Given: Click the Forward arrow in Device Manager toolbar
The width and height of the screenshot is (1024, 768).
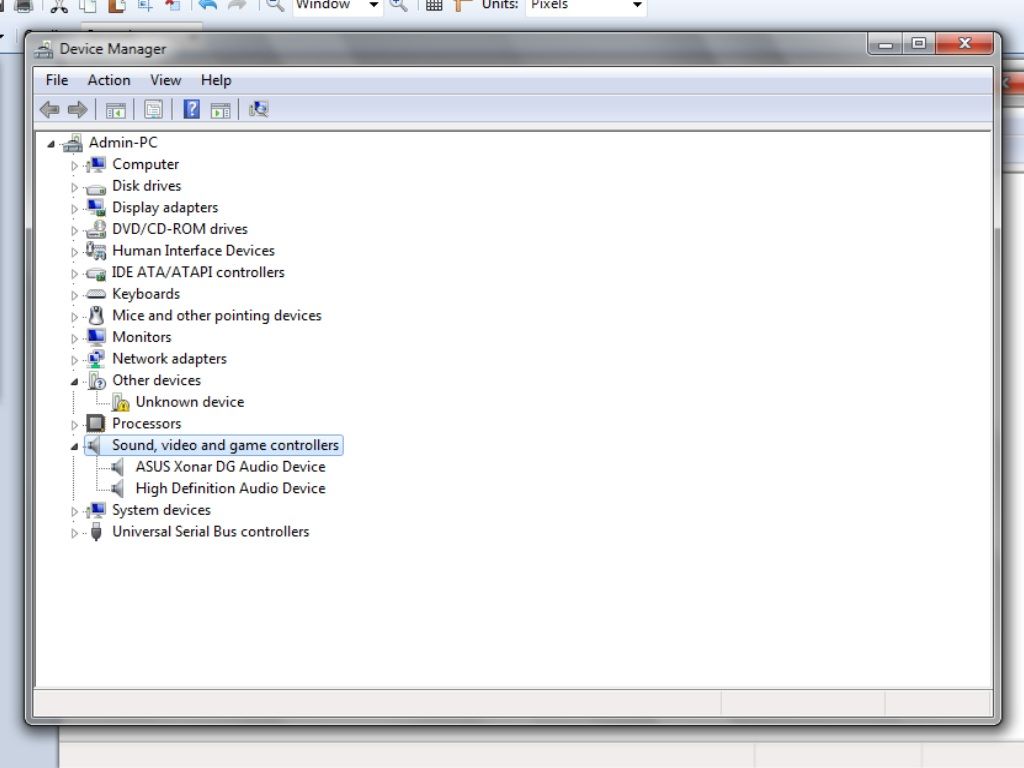Looking at the screenshot, I should click(77, 110).
